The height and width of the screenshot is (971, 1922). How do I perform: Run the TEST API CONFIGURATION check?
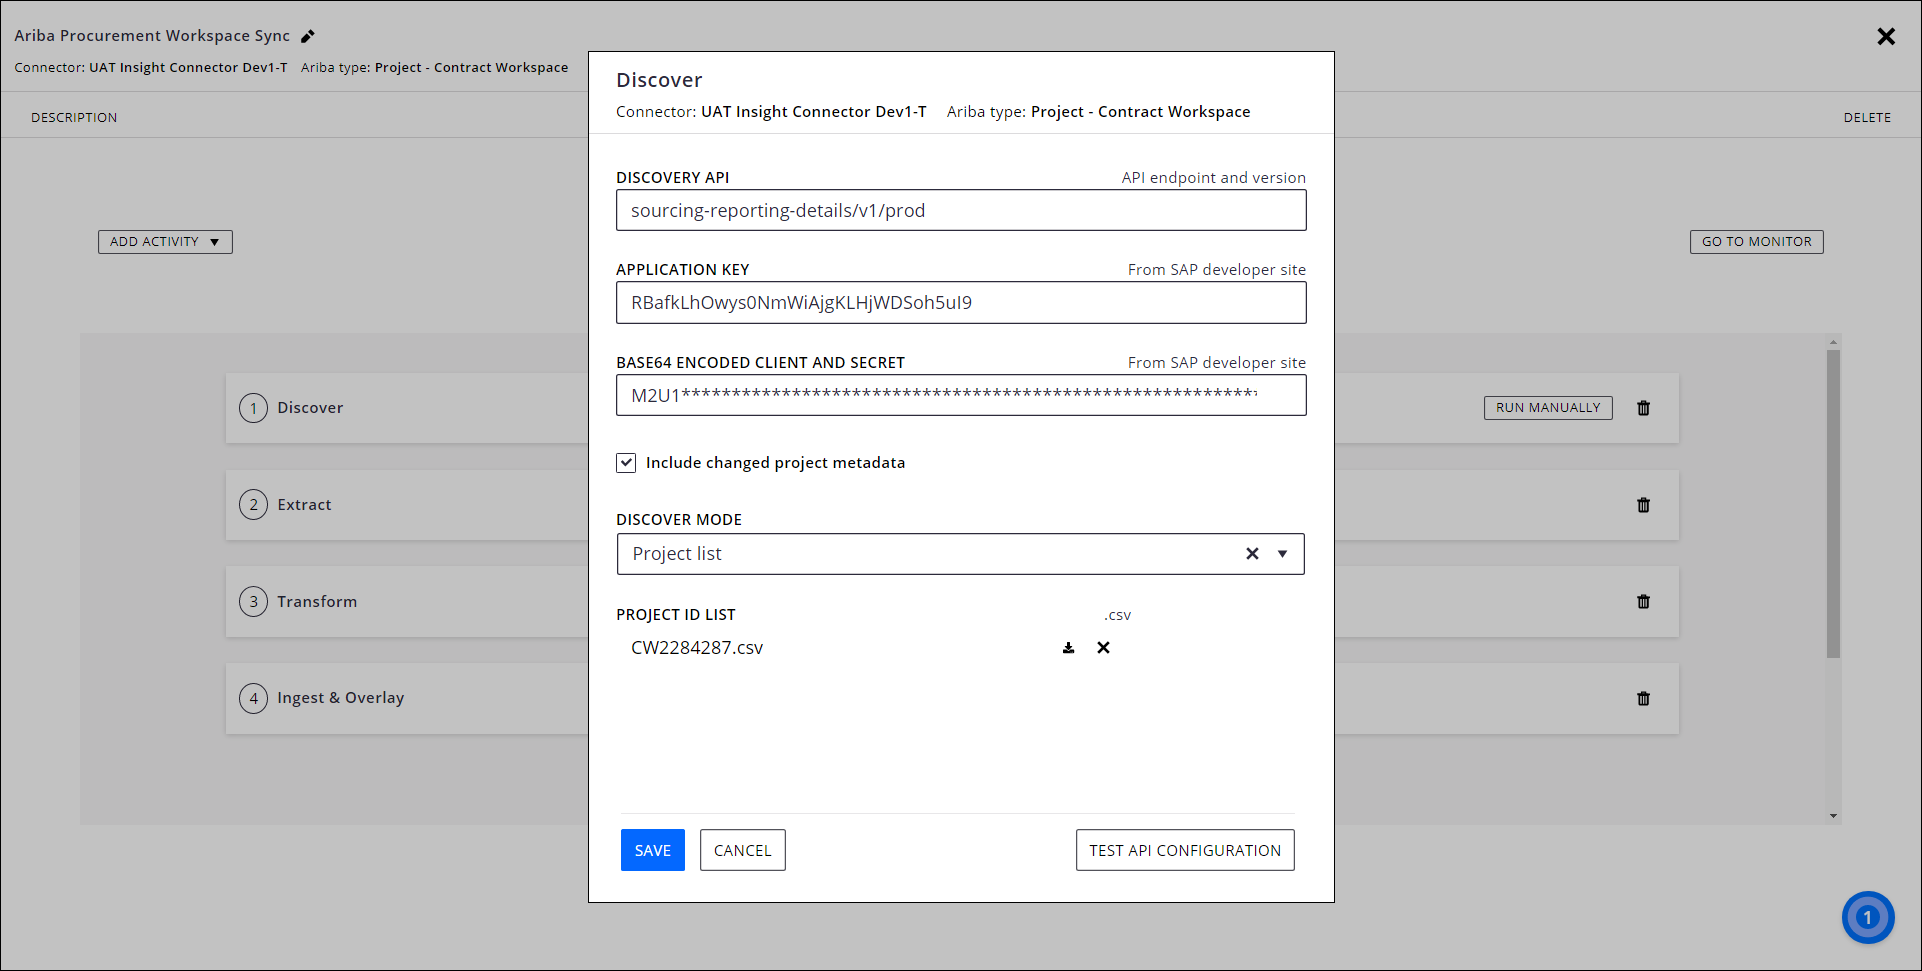coord(1184,849)
